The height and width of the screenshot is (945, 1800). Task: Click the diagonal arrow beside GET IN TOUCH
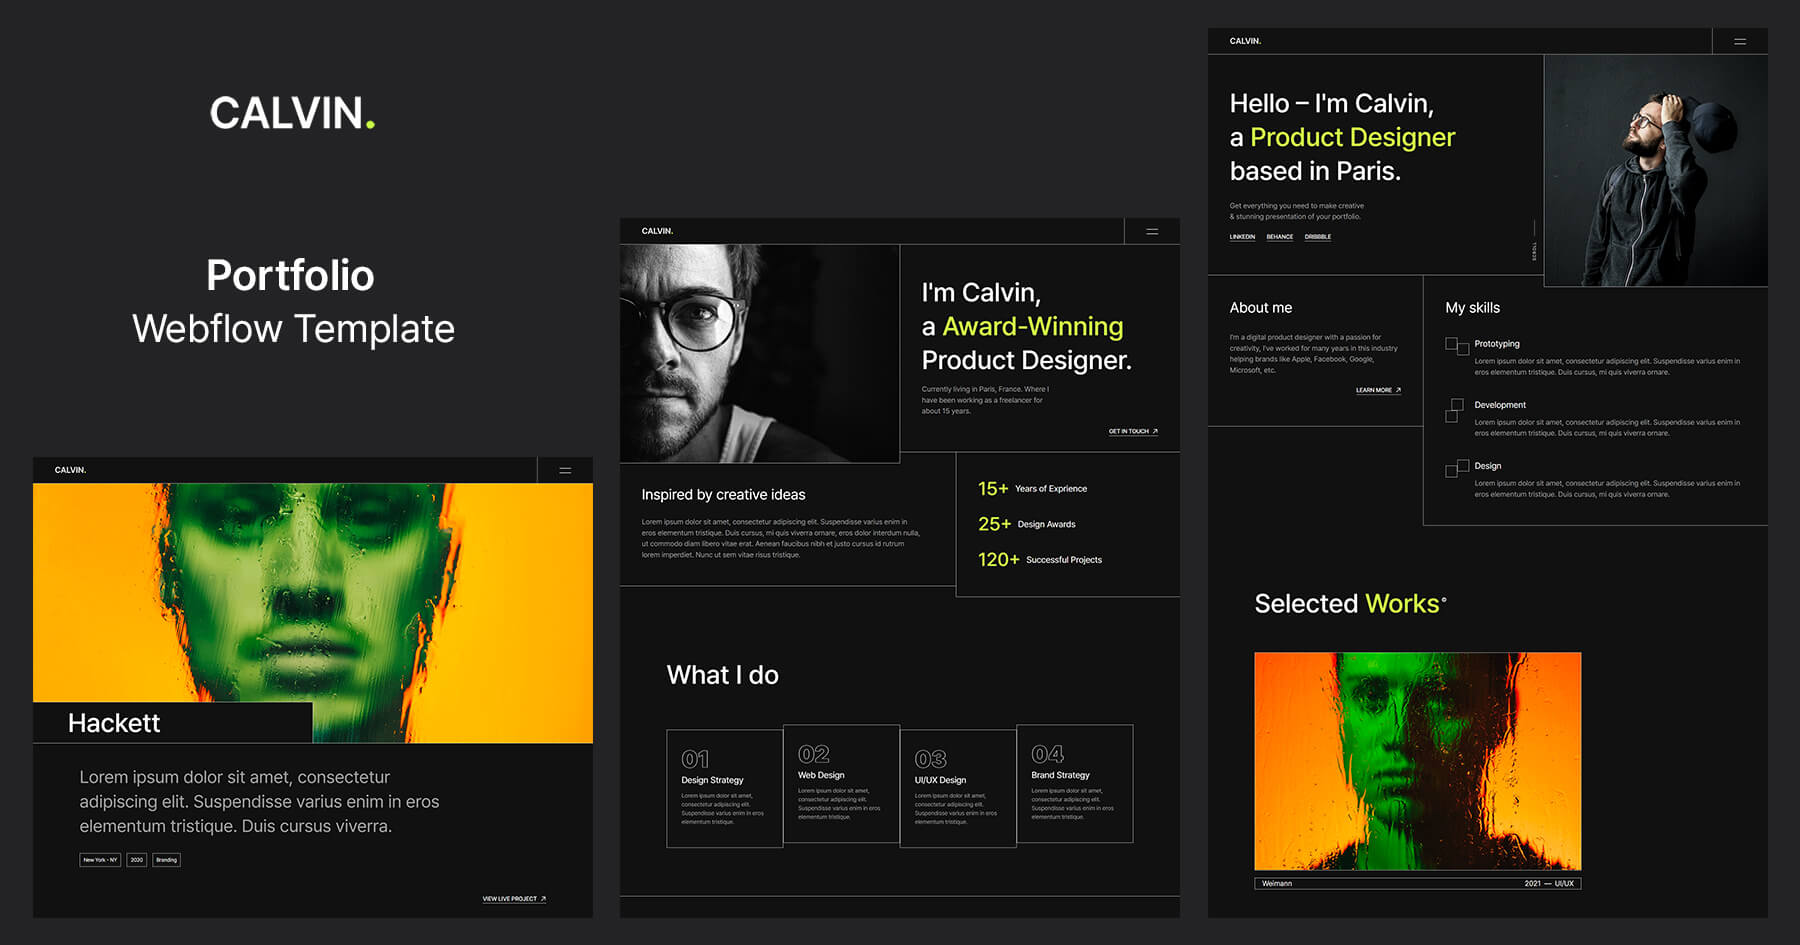coord(1155,430)
